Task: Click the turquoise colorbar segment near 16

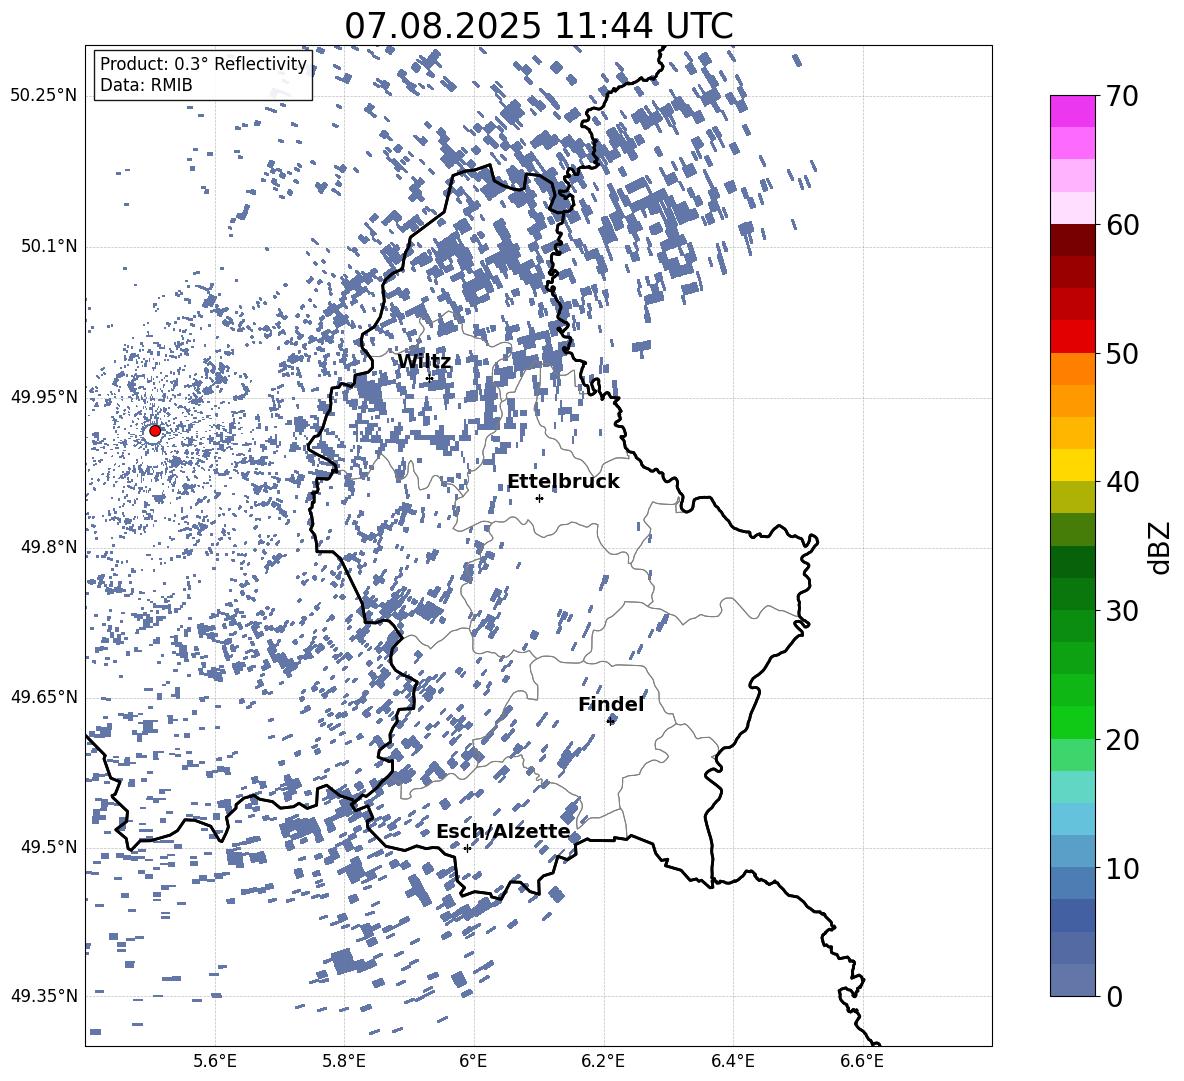Action: point(1072,787)
